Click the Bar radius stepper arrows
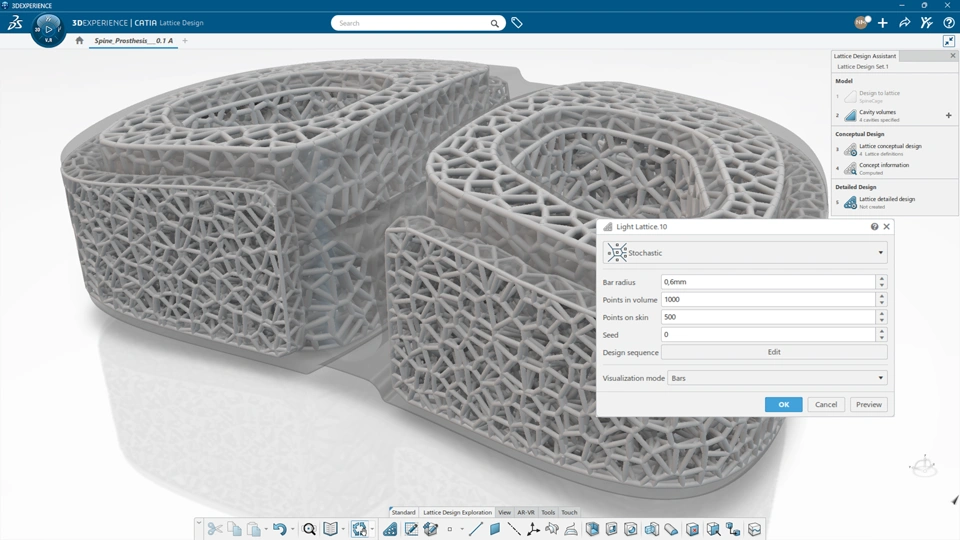960x540 pixels. click(x=881, y=282)
